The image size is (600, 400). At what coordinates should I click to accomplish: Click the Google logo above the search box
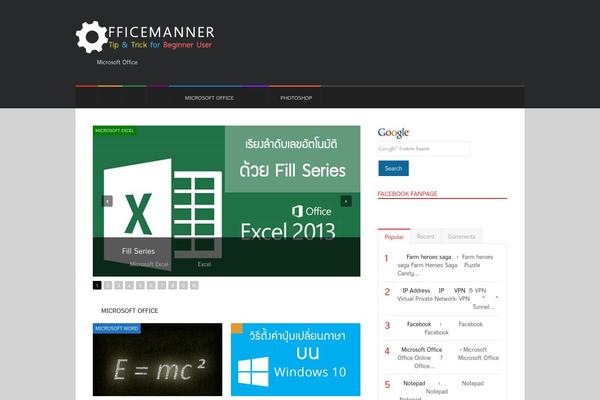[x=393, y=132]
